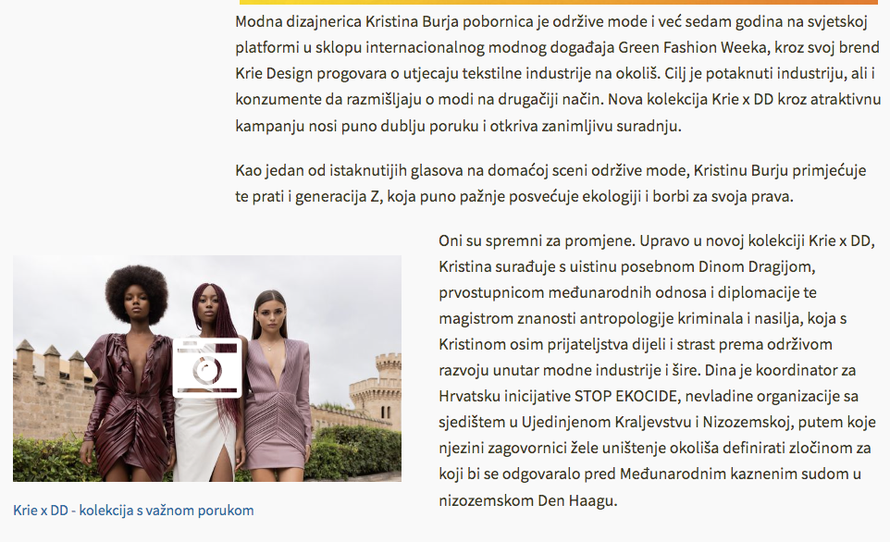Viewport: 890px width, 542px height.
Task: Click the orange-yellow gradient bar above the article
Action: tap(558, 2)
